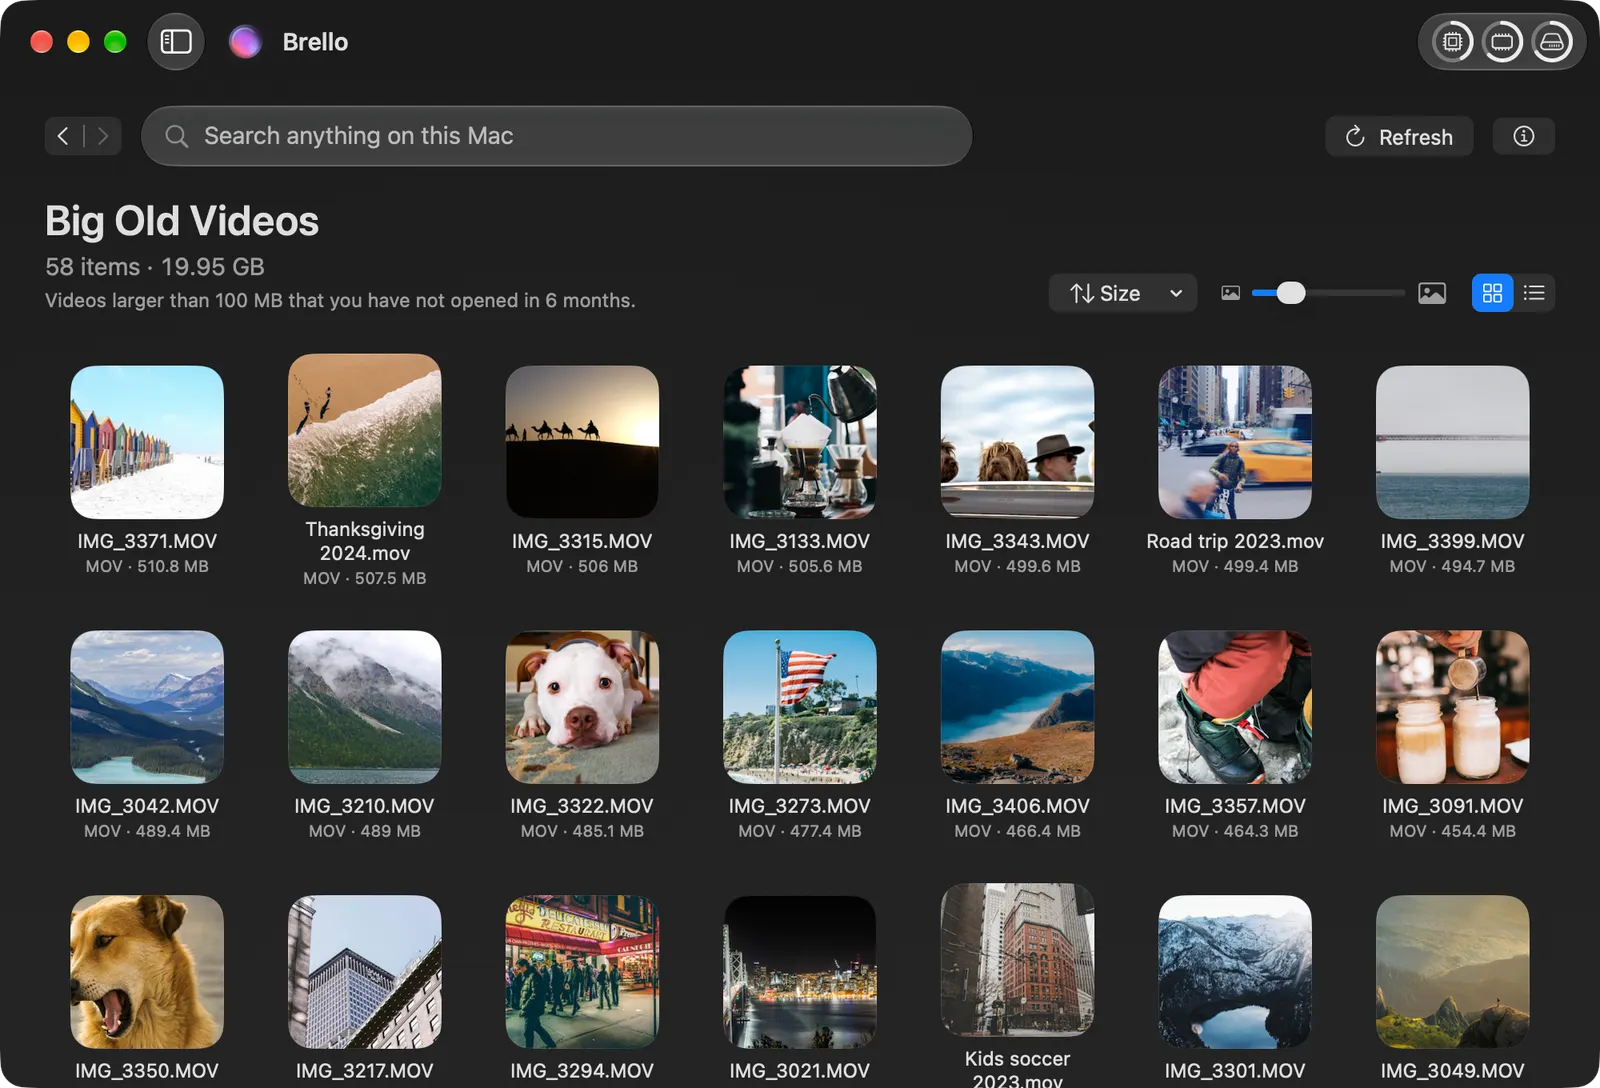Switch to grid view
This screenshot has width=1600, height=1088.
[1492, 293]
